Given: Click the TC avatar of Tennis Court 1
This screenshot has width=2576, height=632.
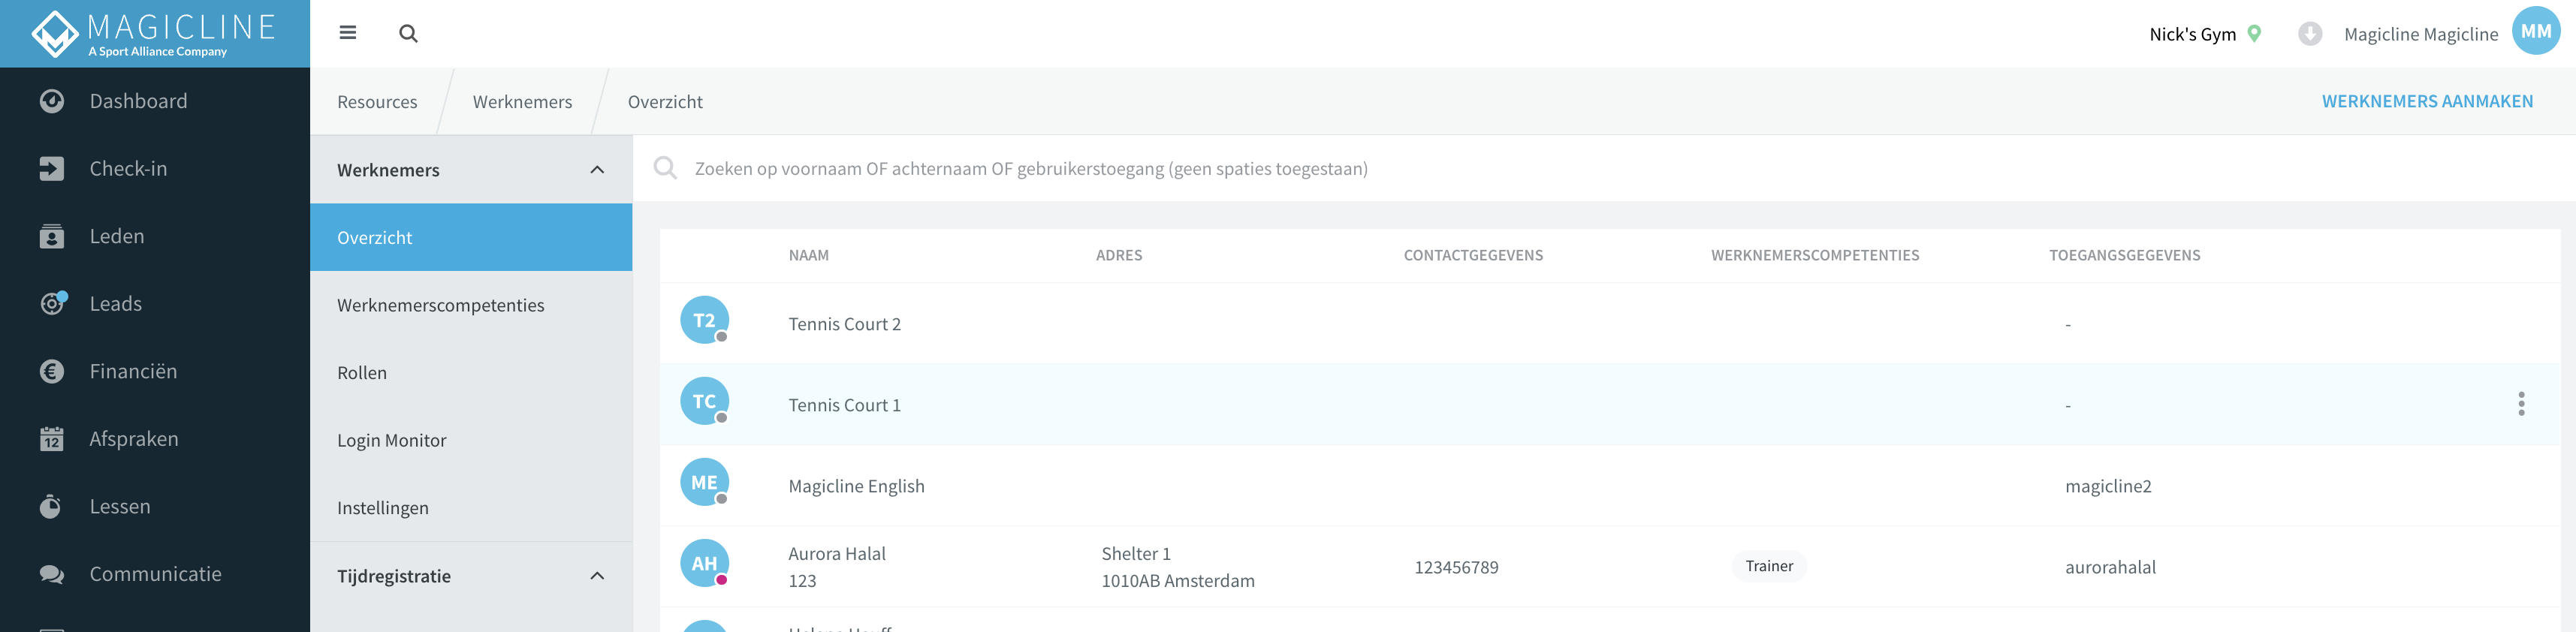Looking at the screenshot, I should (705, 401).
